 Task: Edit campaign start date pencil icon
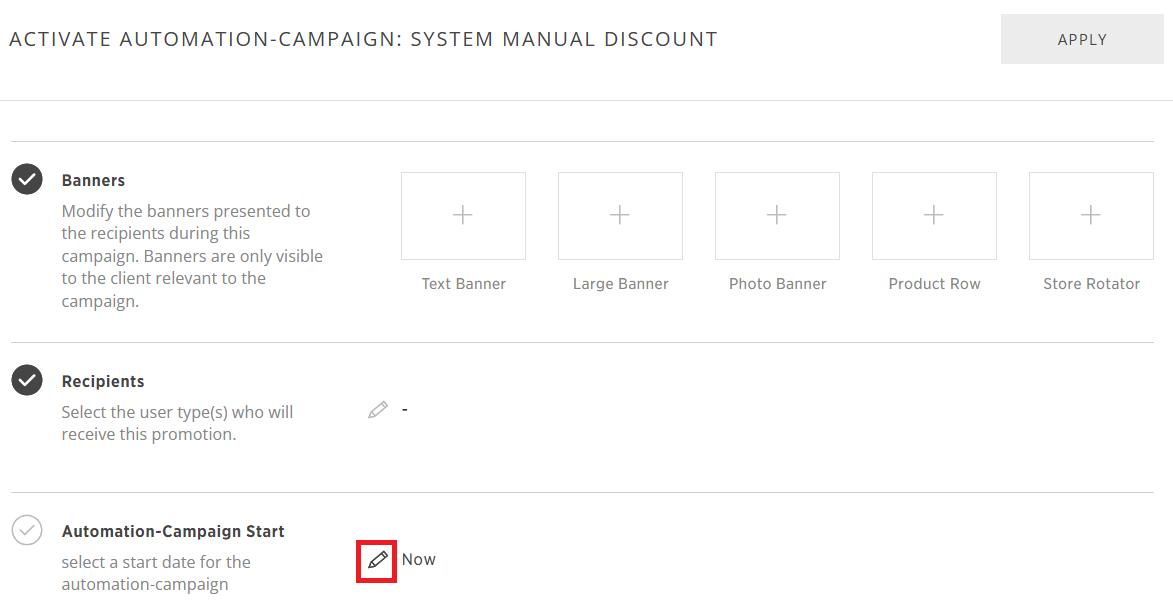tap(377, 560)
